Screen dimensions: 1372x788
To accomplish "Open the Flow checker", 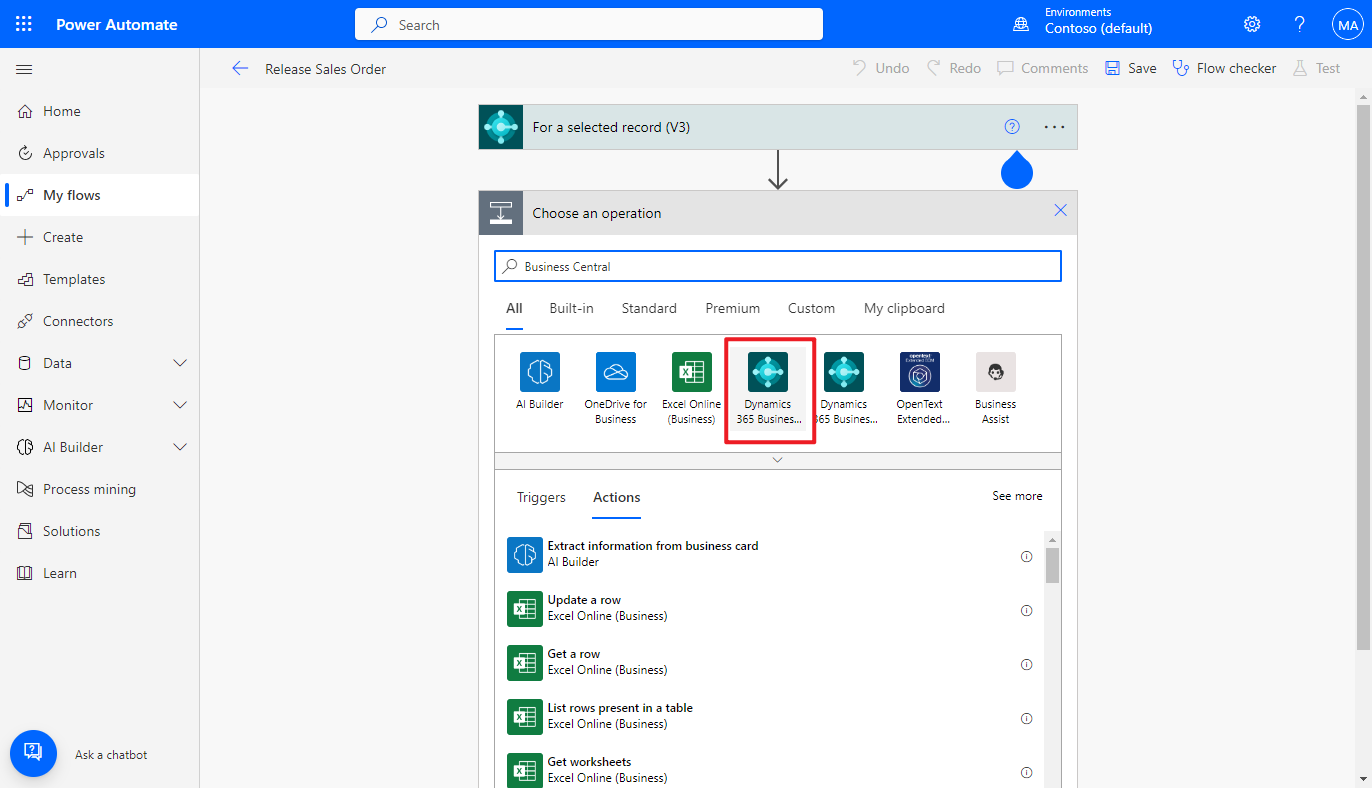I will pos(1224,67).
